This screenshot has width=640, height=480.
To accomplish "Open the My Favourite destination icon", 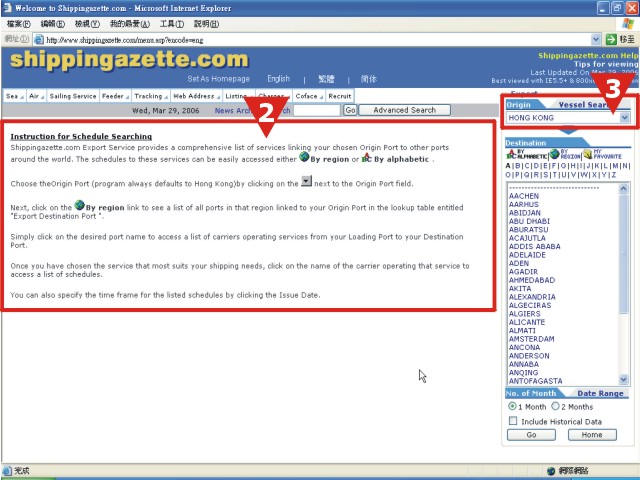I will coord(602,154).
